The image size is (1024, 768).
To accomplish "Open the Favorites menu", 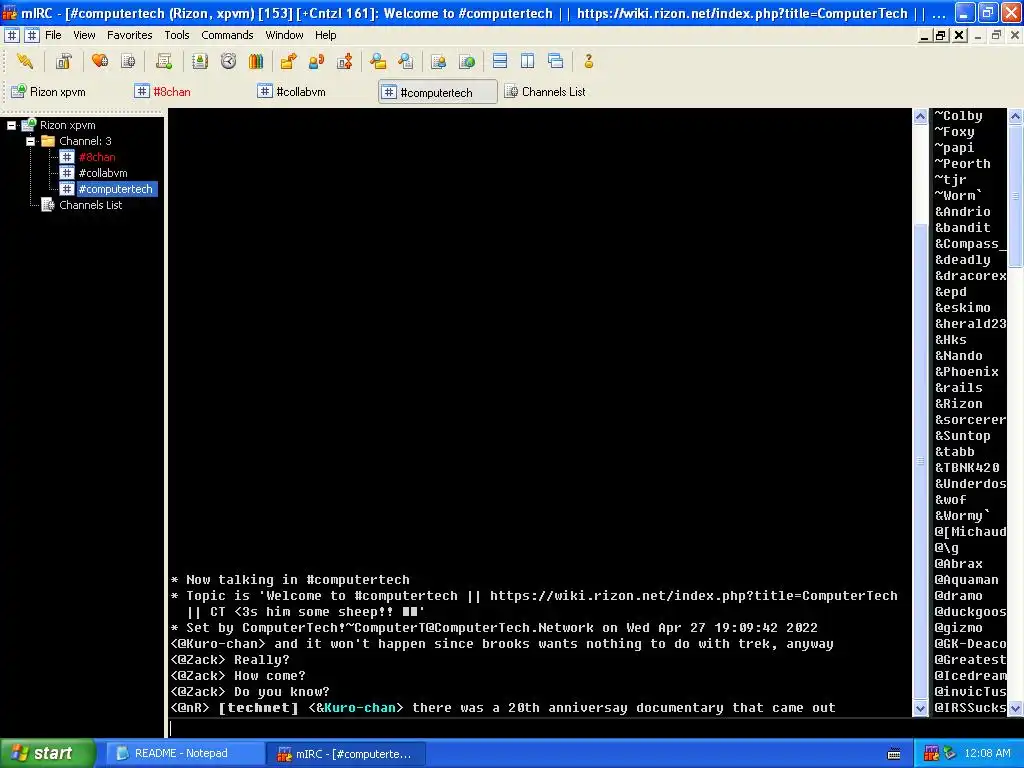I will coord(129,35).
